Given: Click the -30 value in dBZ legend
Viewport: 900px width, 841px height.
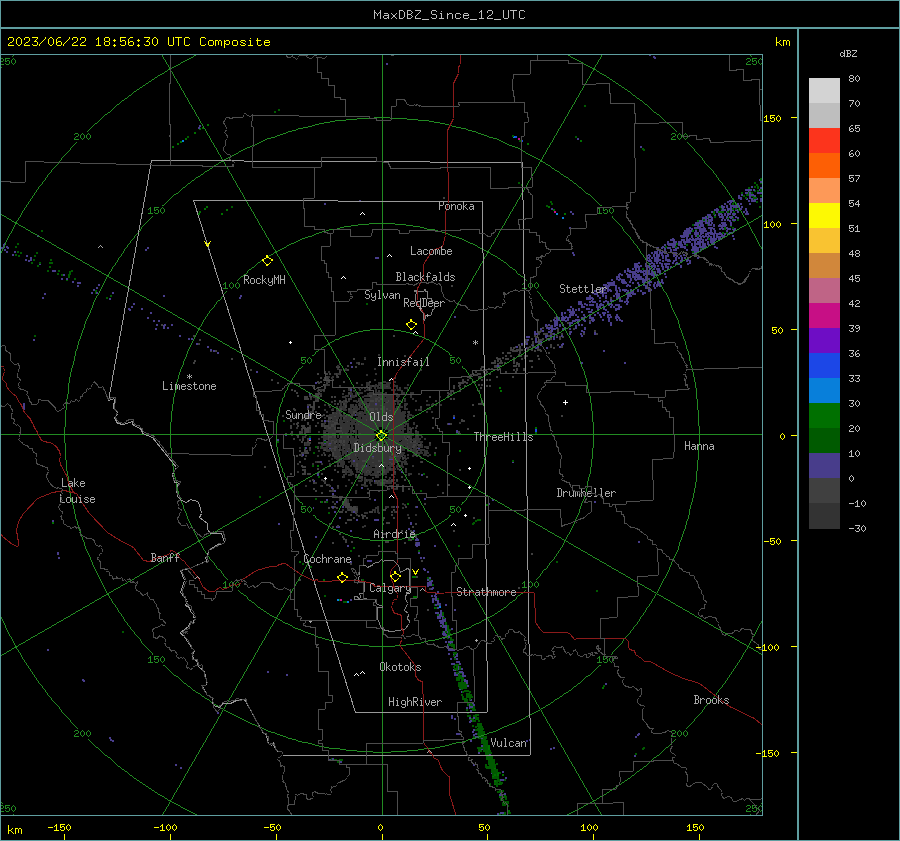Looking at the screenshot, I should (x=857, y=528).
